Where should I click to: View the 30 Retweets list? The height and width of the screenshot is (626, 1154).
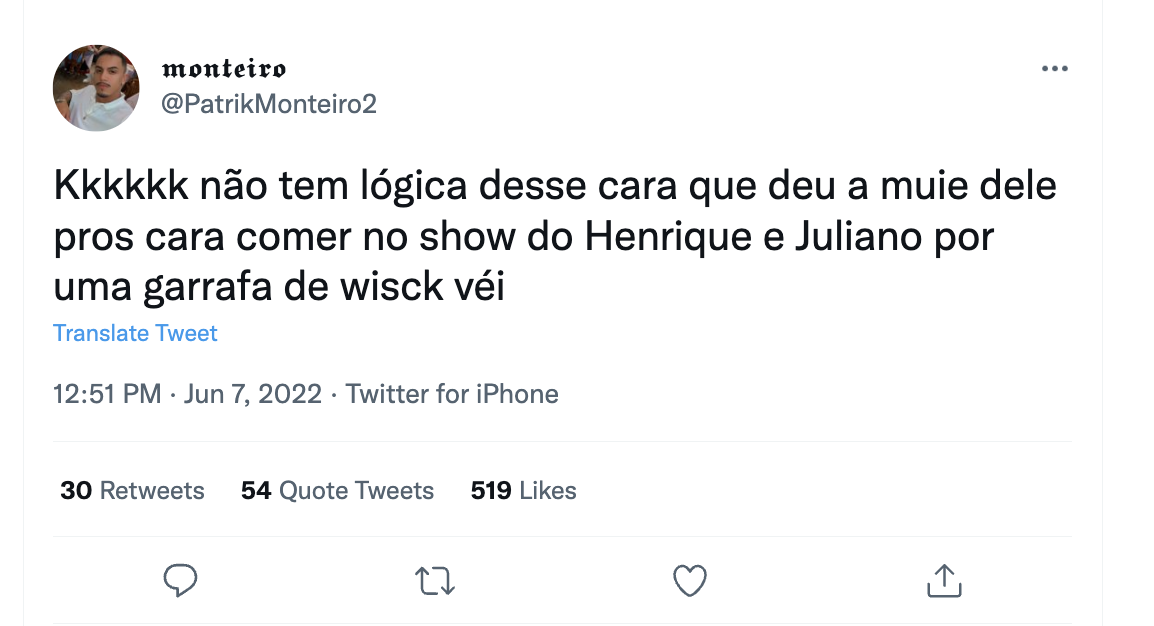click(132, 491)
